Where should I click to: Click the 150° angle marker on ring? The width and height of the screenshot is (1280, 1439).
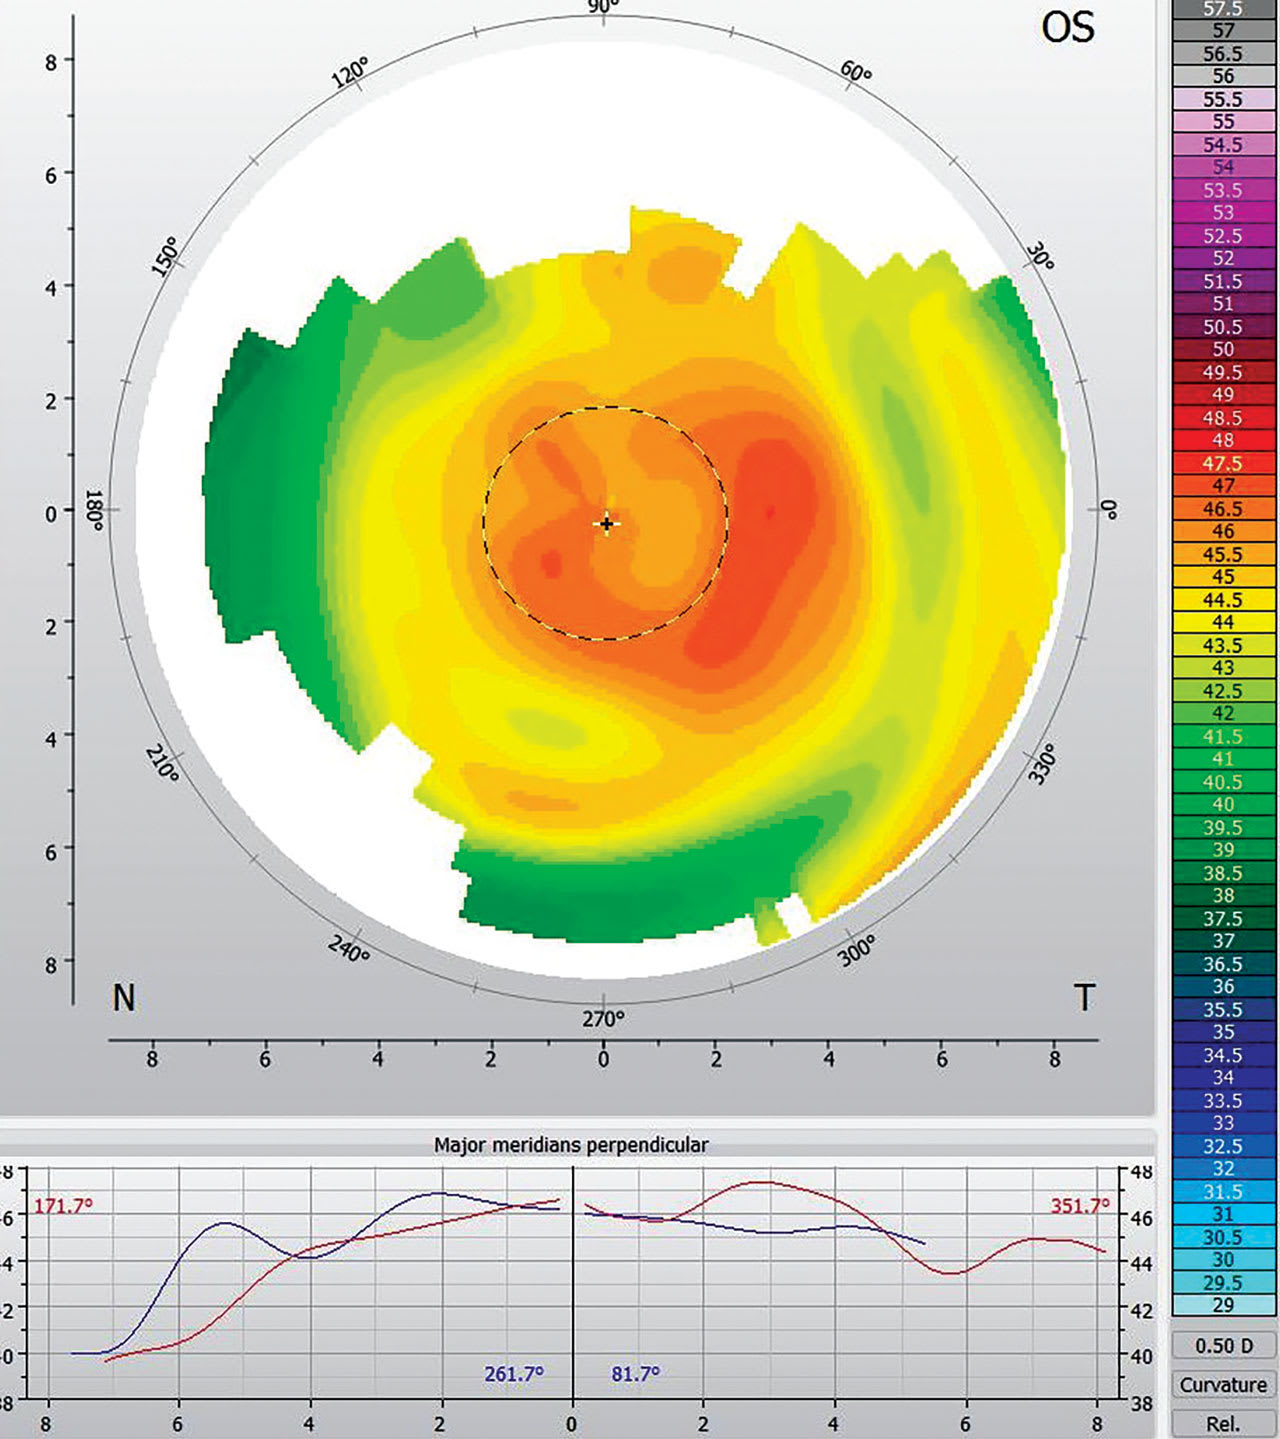pyautogui.click(x=166, y=256)
